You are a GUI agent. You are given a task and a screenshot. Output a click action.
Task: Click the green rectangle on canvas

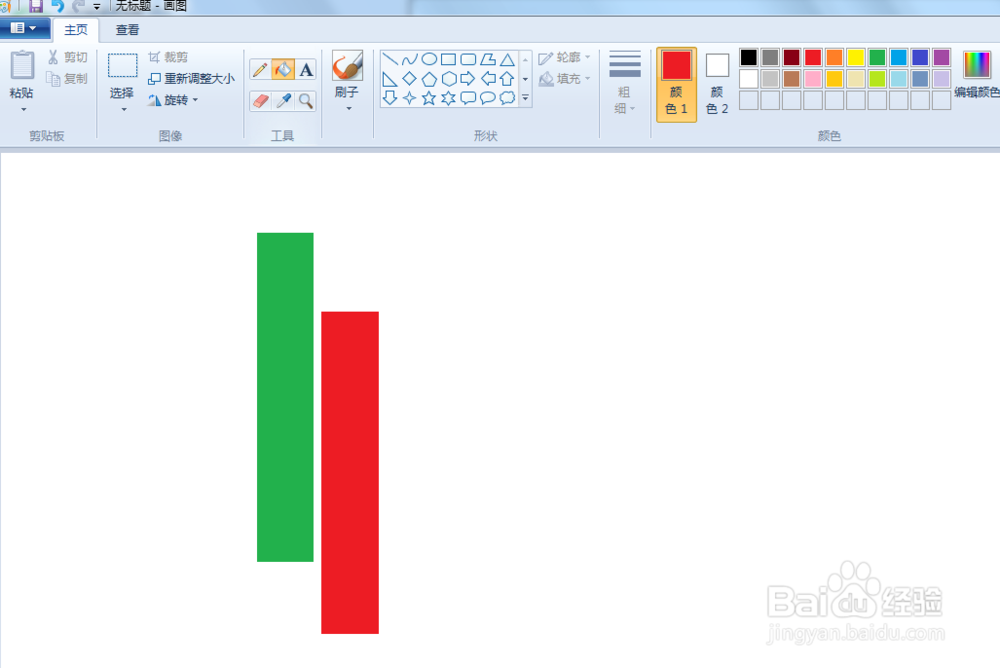pyautogui.click(x=285, y=397)
